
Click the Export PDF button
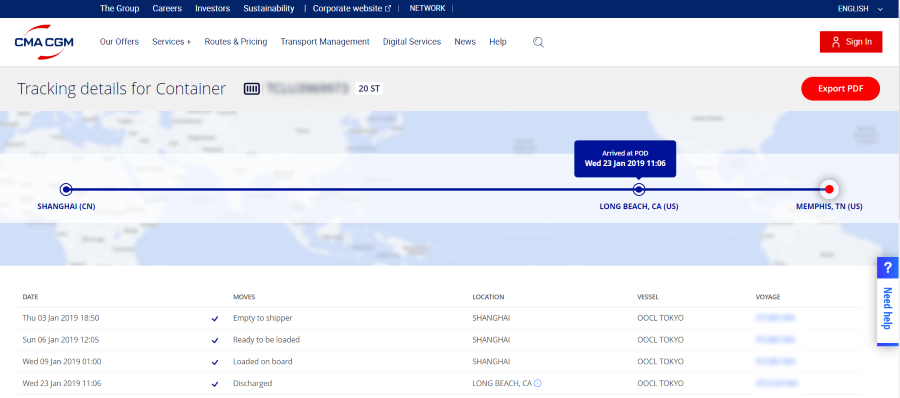pos(840,89)
